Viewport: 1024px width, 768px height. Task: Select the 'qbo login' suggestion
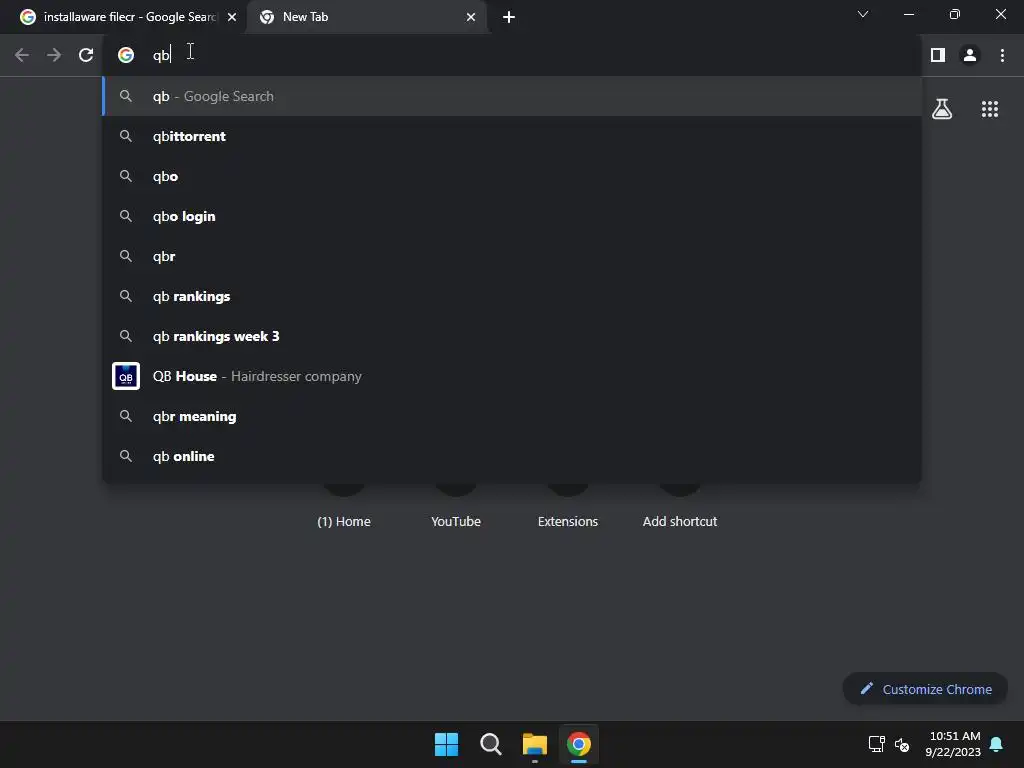(512, 216)
